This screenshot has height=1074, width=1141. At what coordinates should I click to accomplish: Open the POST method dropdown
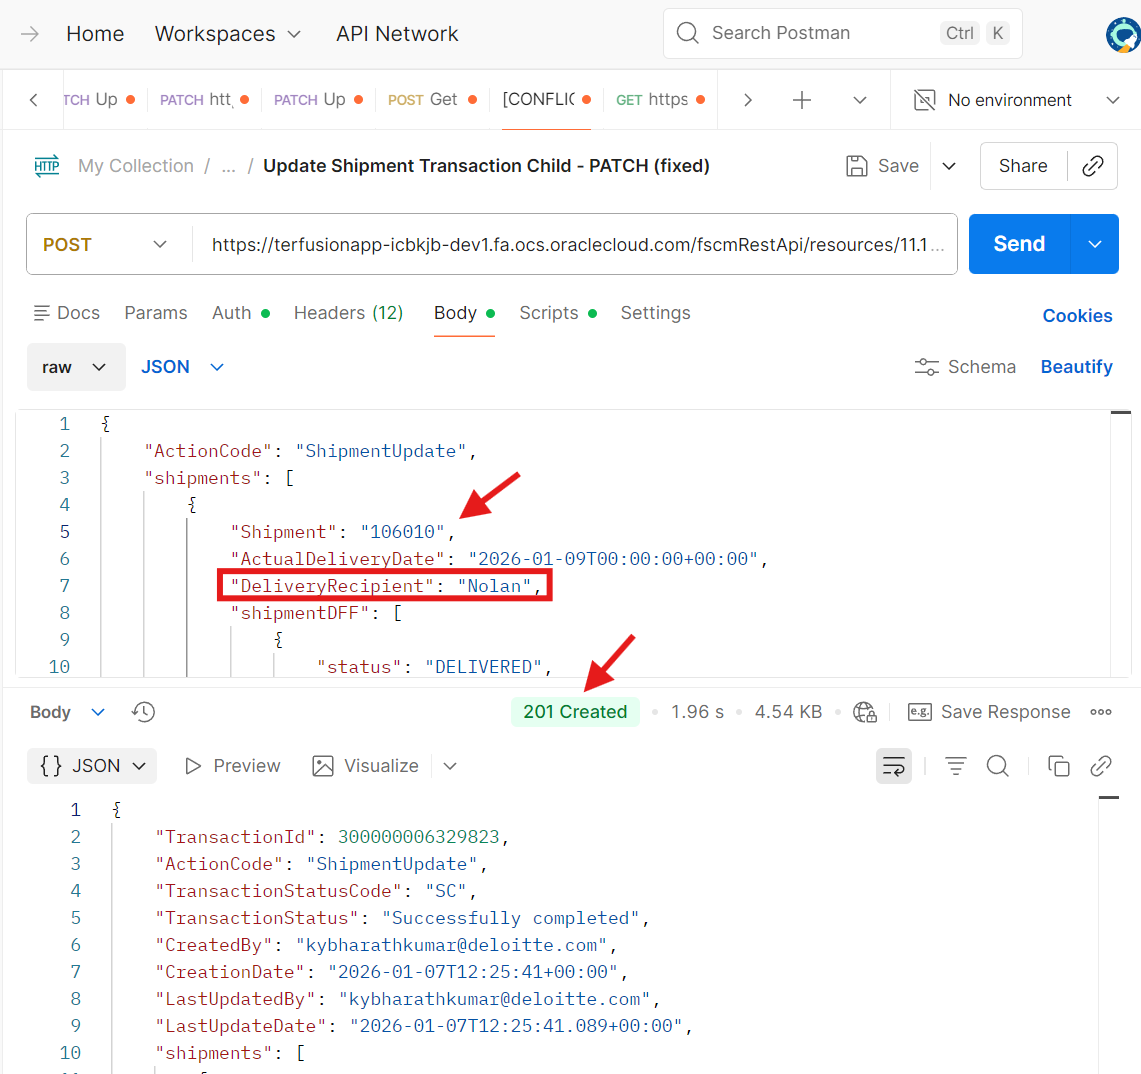pos(107,243)
